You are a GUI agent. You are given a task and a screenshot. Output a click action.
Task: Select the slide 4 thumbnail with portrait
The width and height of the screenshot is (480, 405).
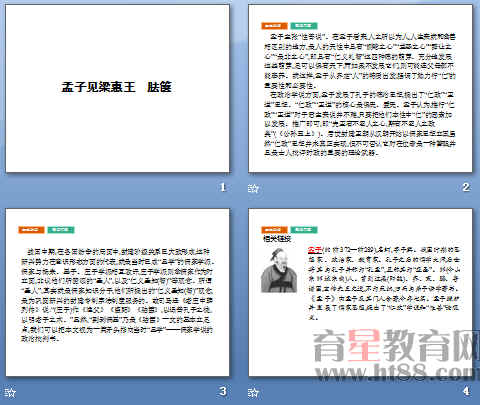click(360, 292)
